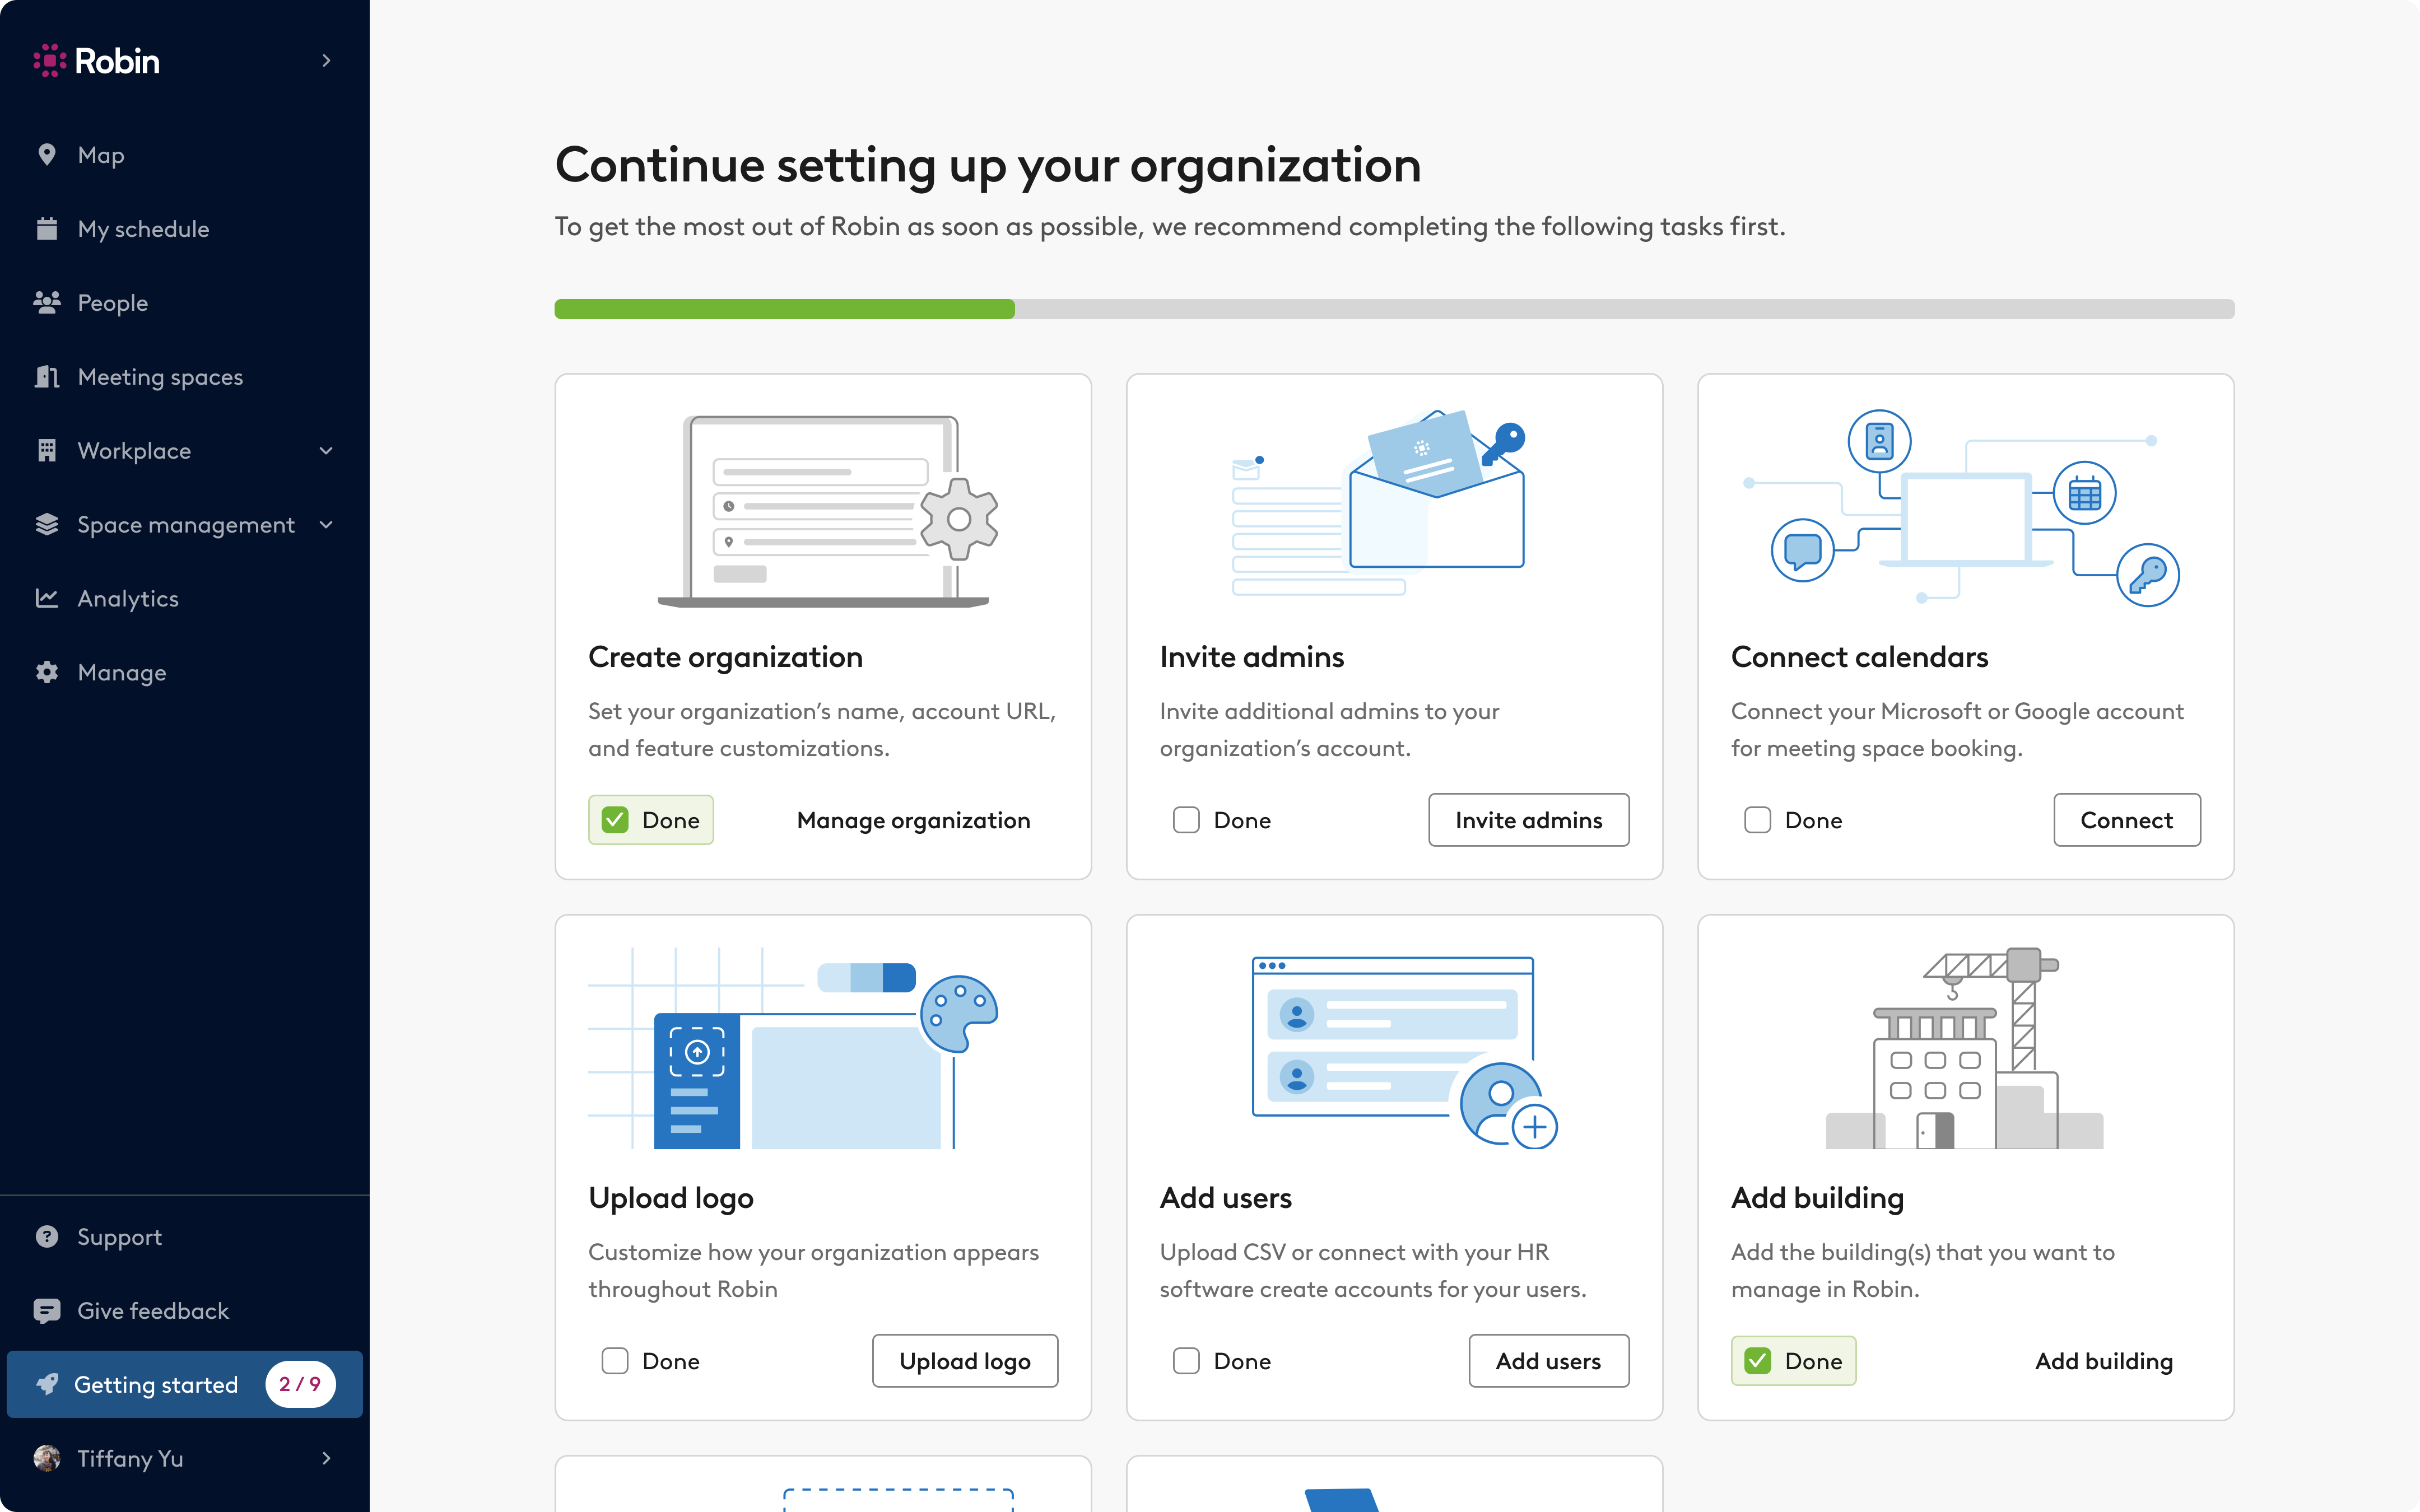Image resolution: width=2420 pixels, height=1512 pixels.
Task: Click the Manage organization link
Action: tap(913, 820)
